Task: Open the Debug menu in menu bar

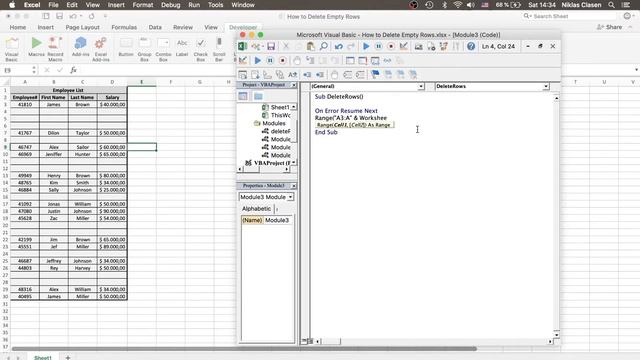Action: [171, 5]
